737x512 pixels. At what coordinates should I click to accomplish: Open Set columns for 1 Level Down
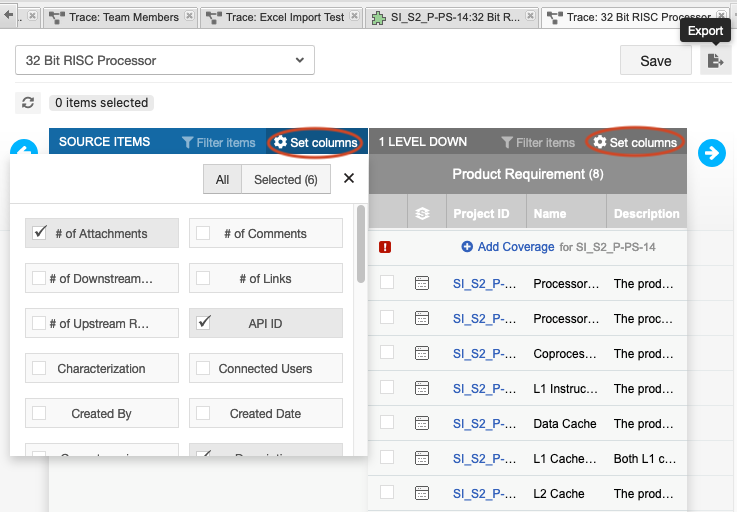[634, 143]
